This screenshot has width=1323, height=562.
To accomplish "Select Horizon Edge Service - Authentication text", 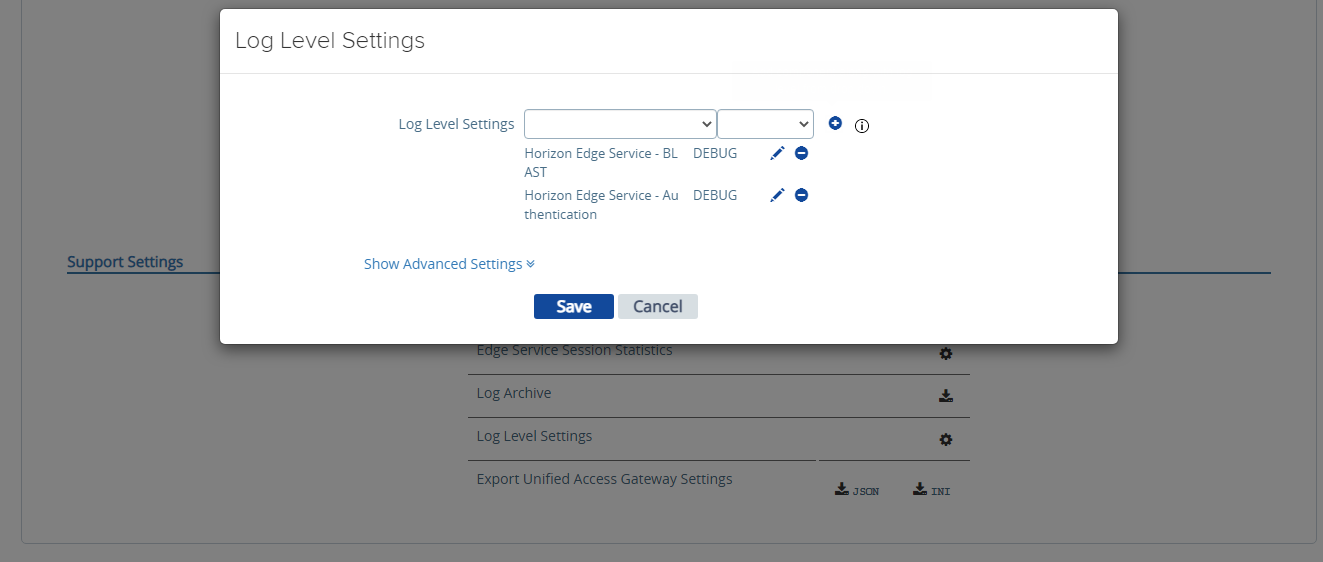I will pyautogui.click(x=601, y=205).
